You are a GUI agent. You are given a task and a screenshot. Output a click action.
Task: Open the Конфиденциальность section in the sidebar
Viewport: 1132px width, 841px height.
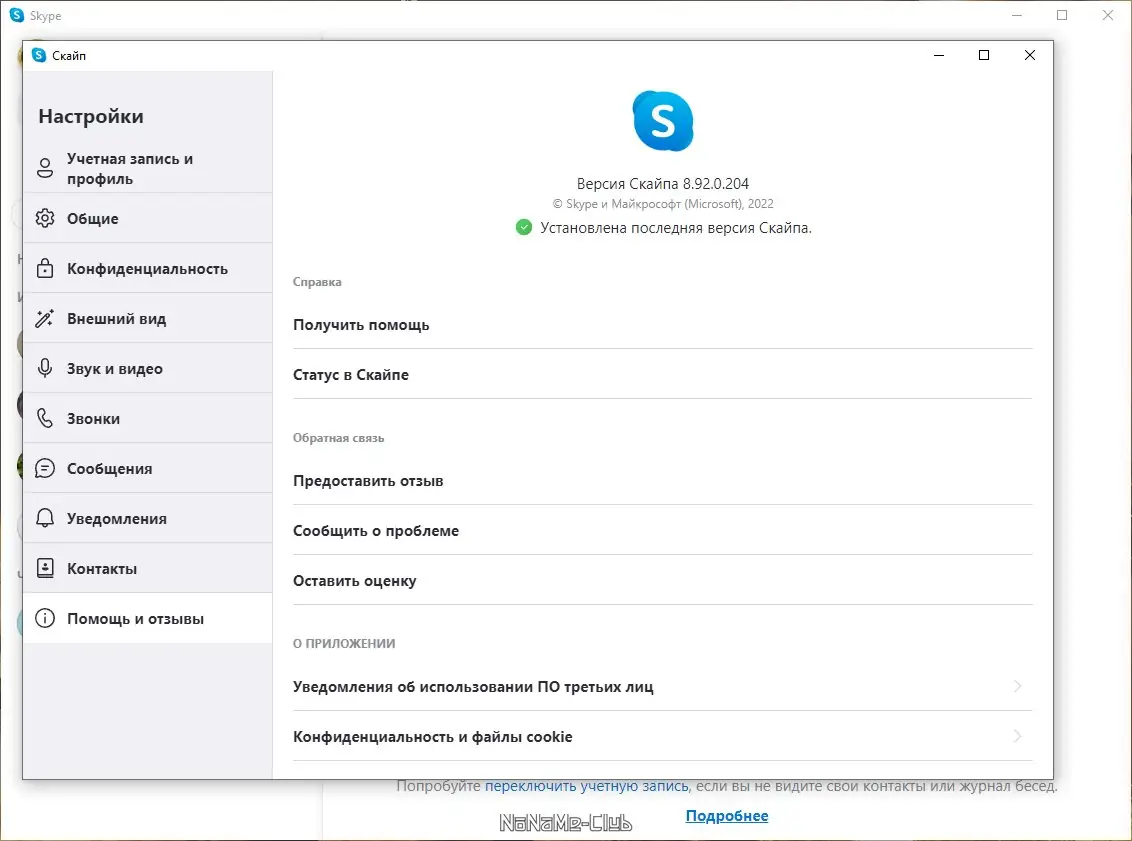tap(148, 268)
